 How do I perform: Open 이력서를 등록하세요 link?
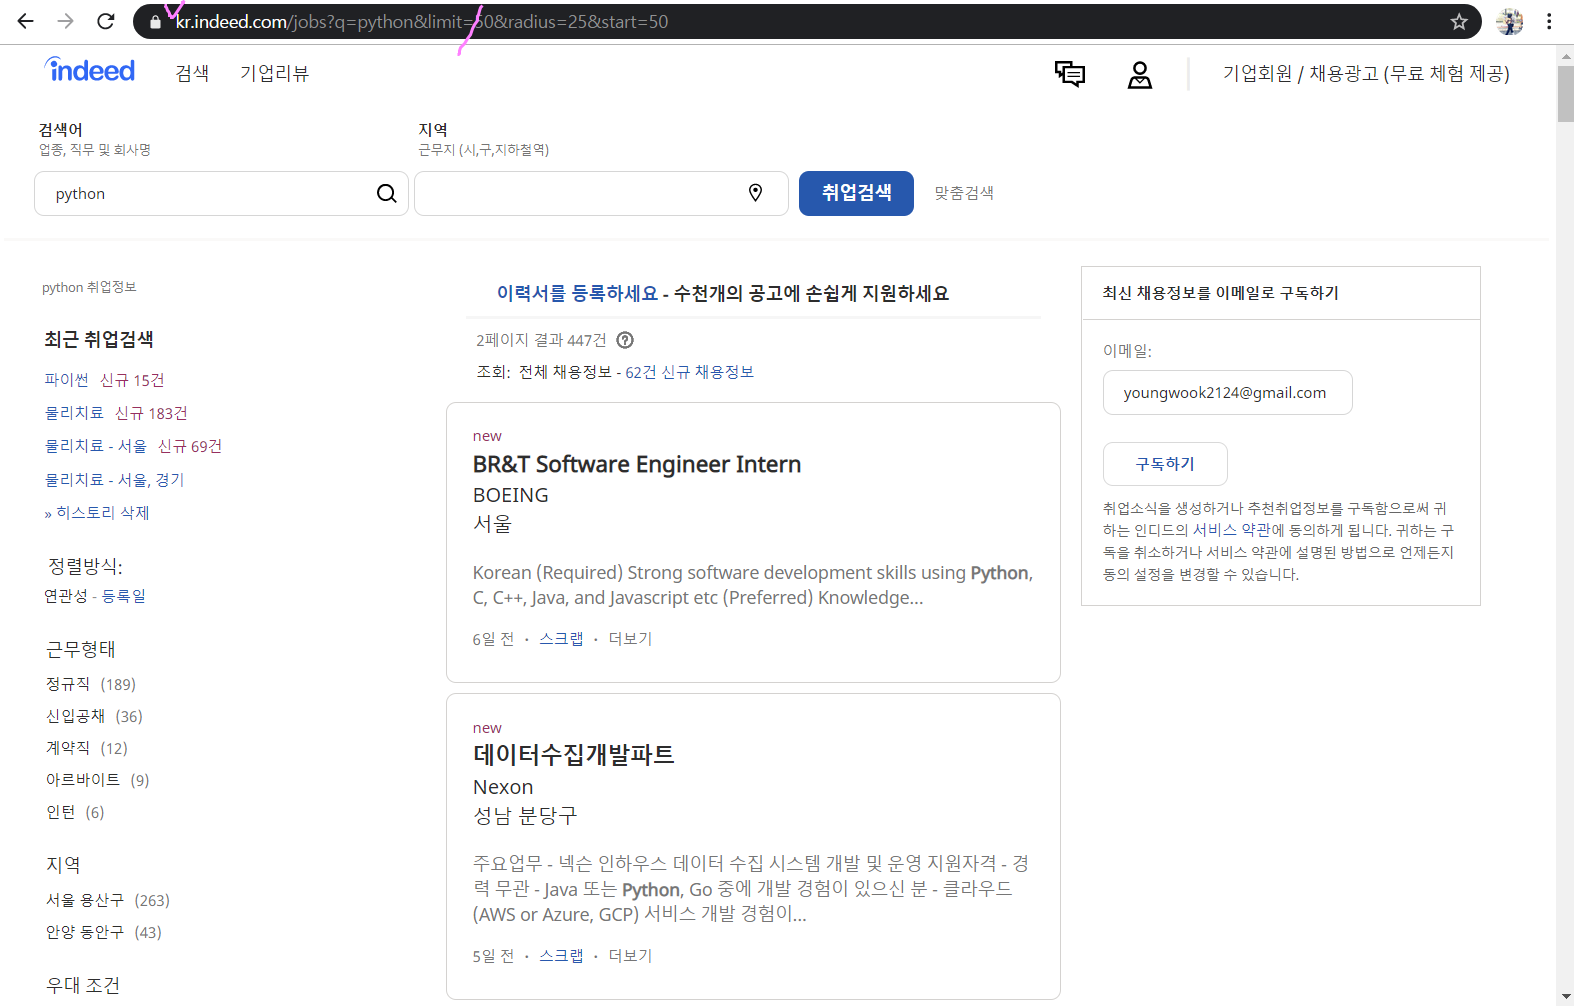[x=577, y=293]
